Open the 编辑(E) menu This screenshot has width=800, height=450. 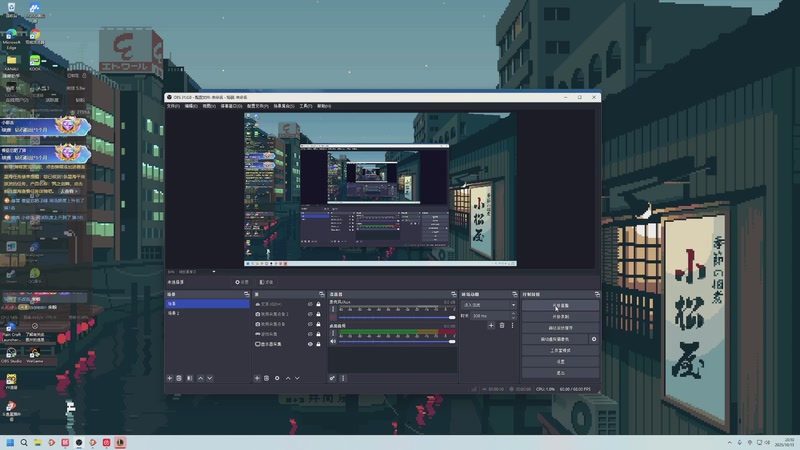[191, 106]
